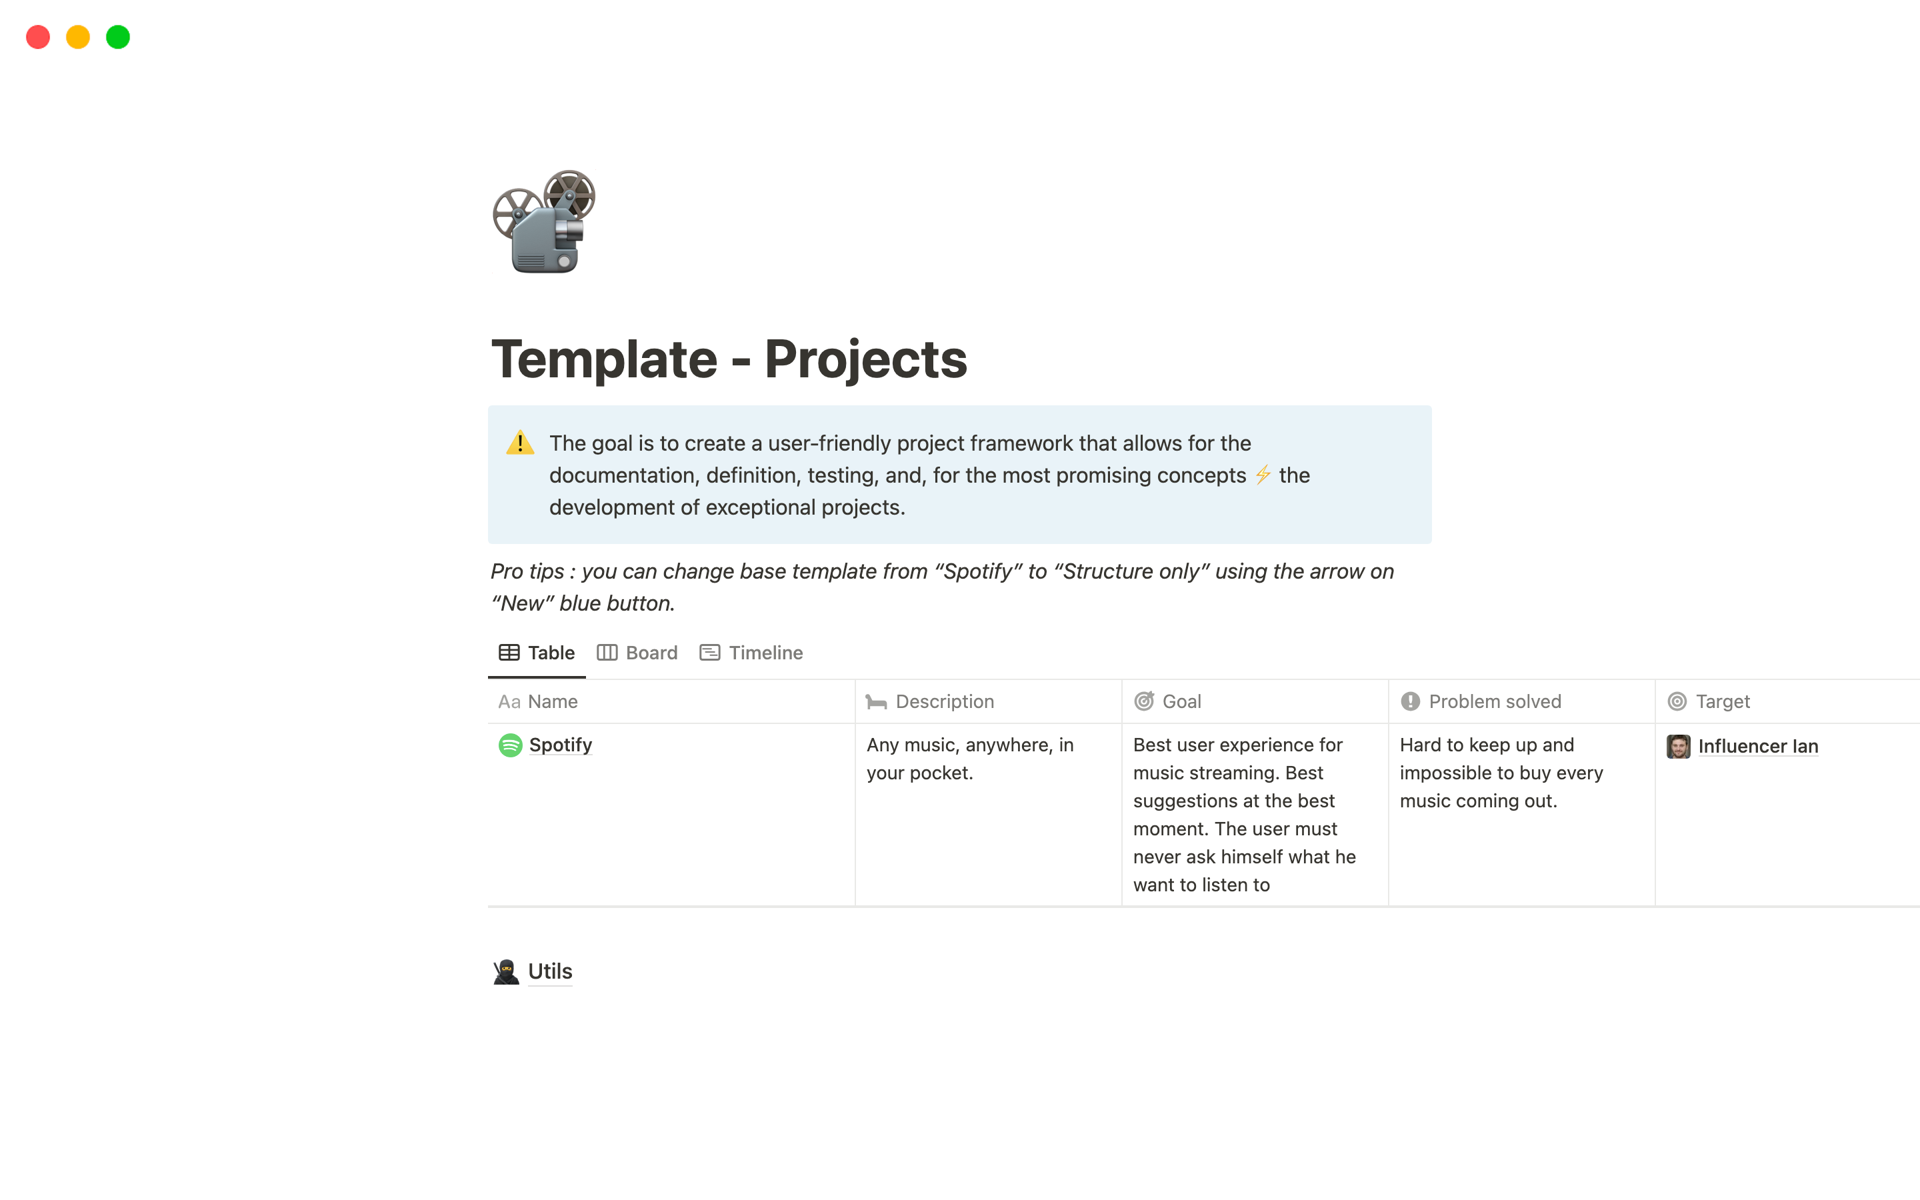Select the Spotify description cell text
1920x1200 pixels.
pyautogui.click(x=970, y=759)
